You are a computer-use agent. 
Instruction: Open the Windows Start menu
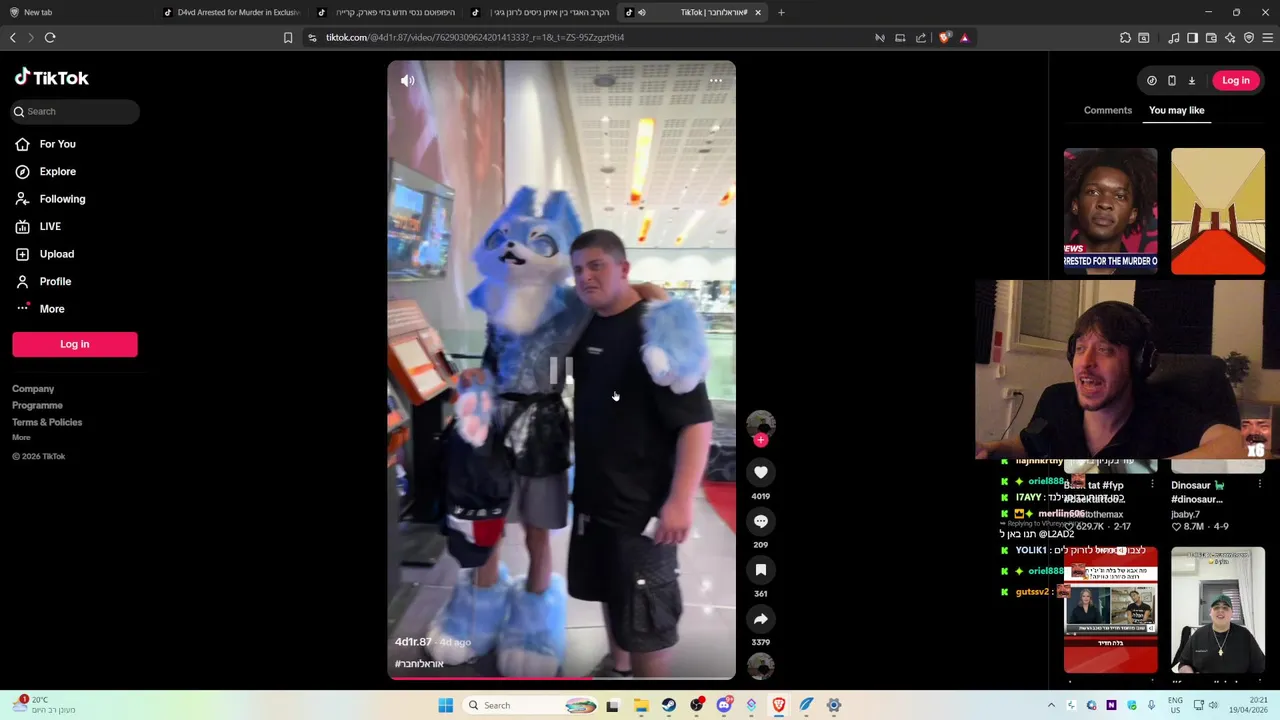[x=446, y=705]
